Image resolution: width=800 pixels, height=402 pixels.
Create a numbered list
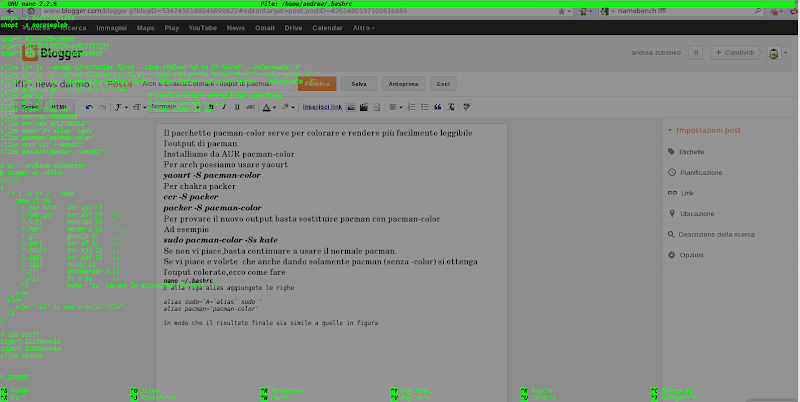411,107
